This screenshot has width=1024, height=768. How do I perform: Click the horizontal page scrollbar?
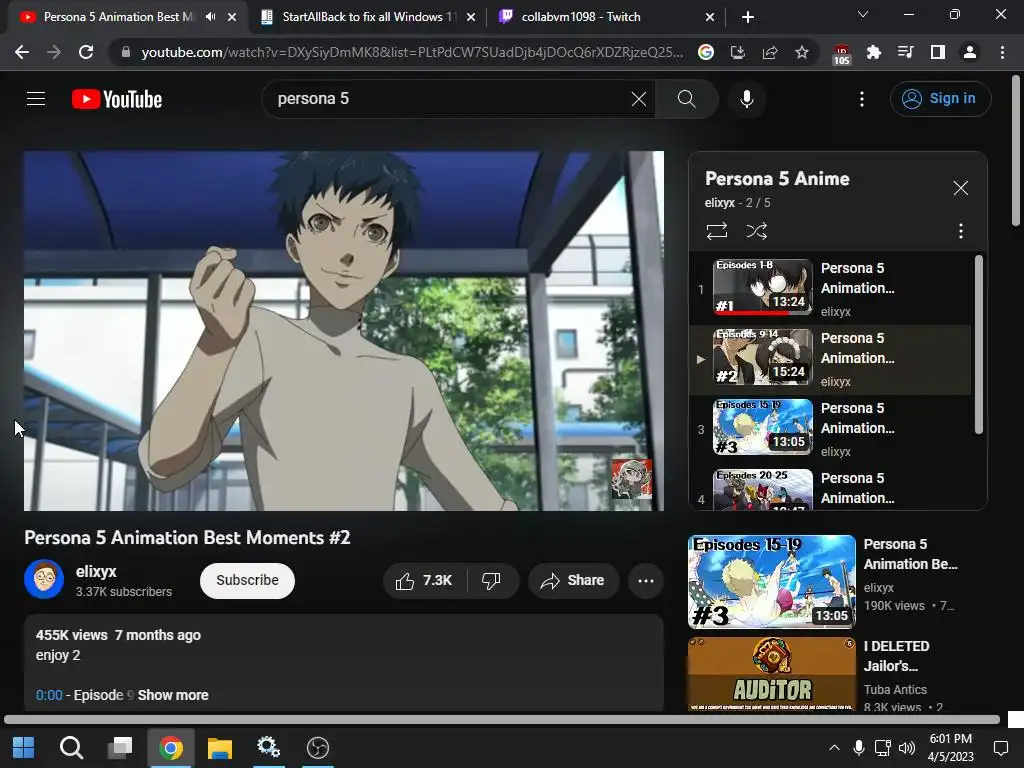502,719
